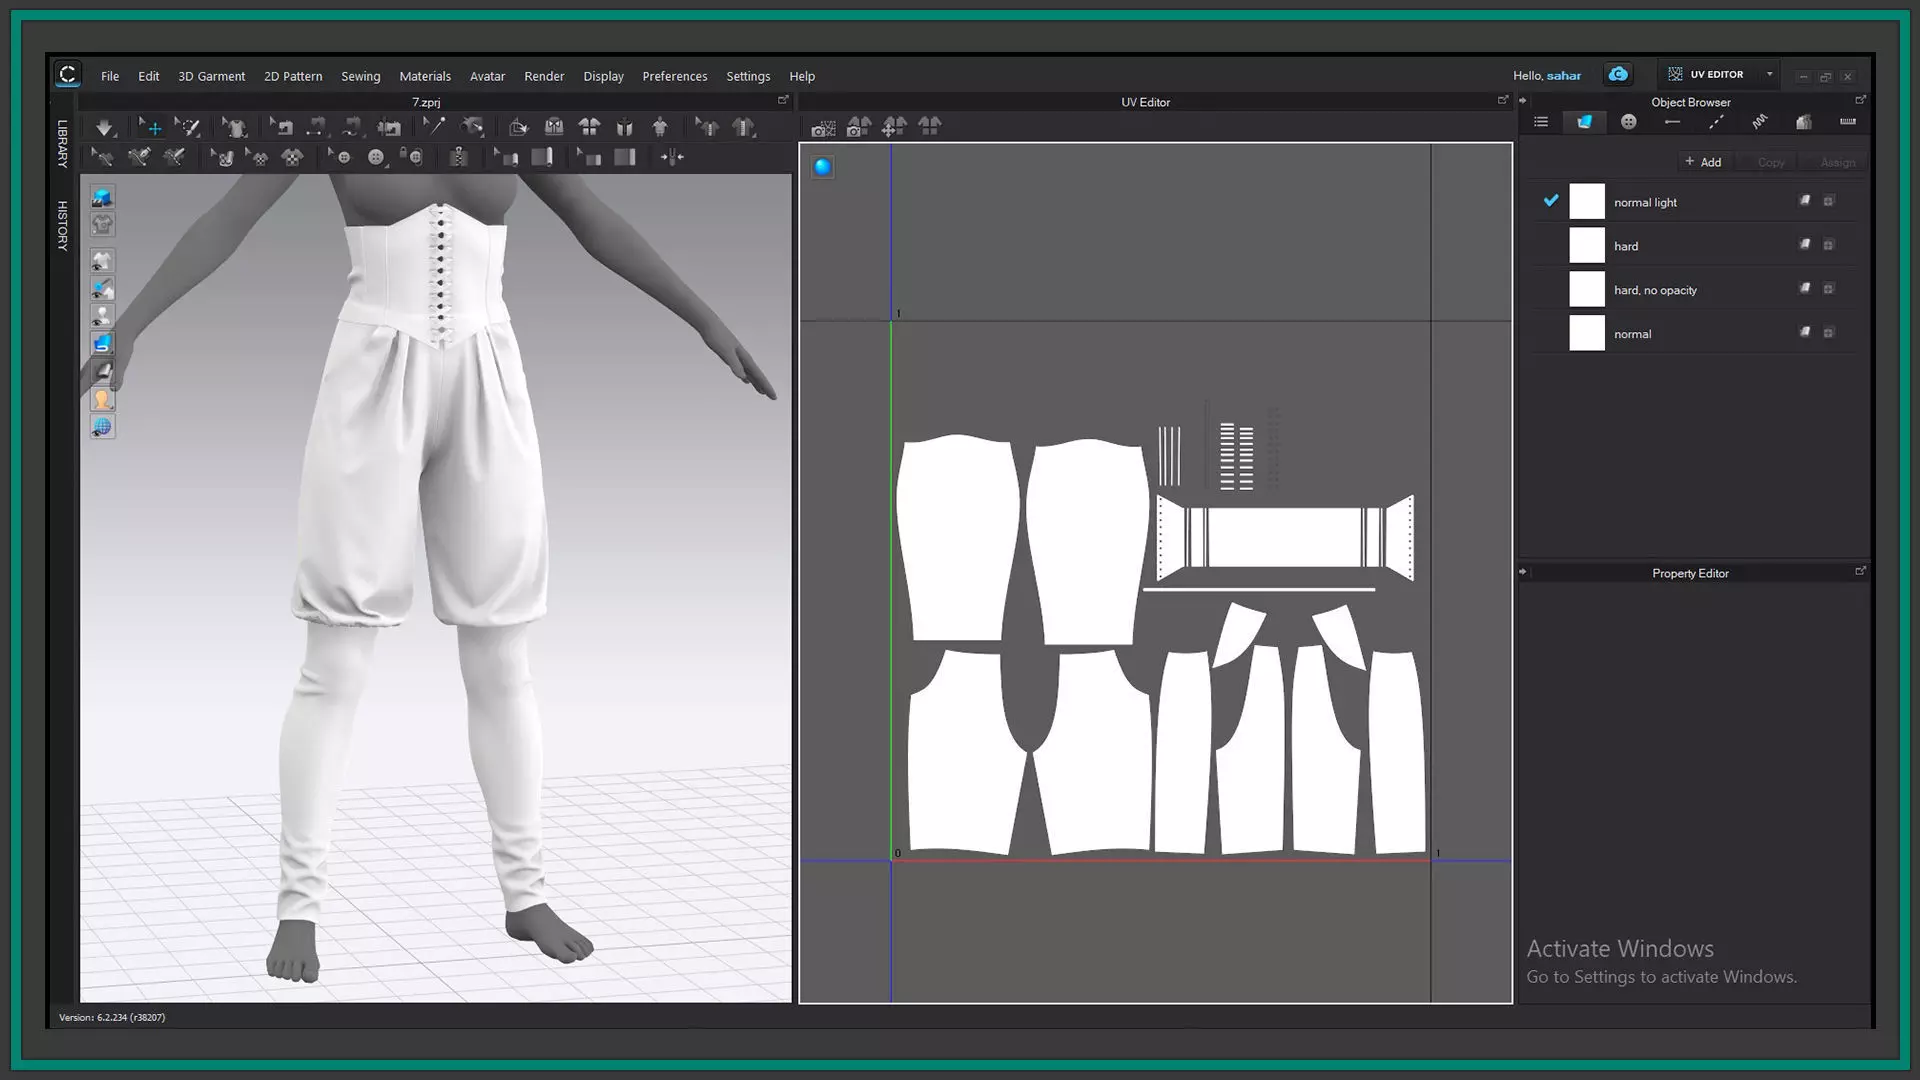Pick the Fasten Button lock tool
1920x1080 pixels.
[x=411, y=157]
